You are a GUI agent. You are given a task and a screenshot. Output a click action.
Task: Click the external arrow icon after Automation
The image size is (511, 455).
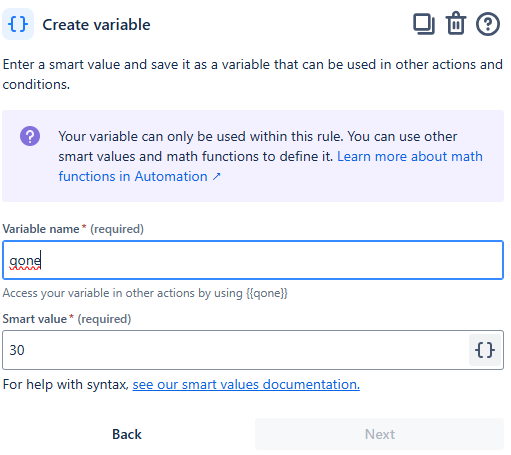click(x=217, y=176)
